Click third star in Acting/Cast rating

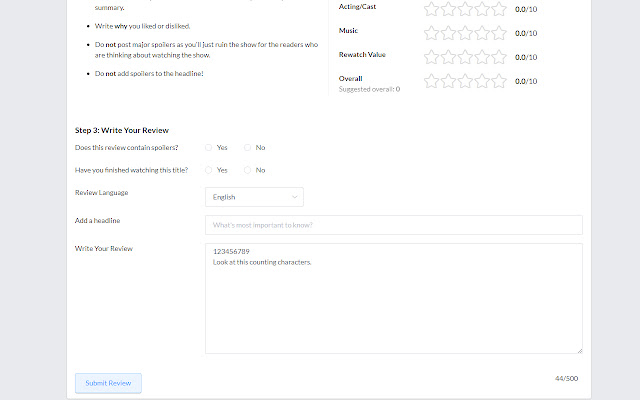tap(465, 9)
